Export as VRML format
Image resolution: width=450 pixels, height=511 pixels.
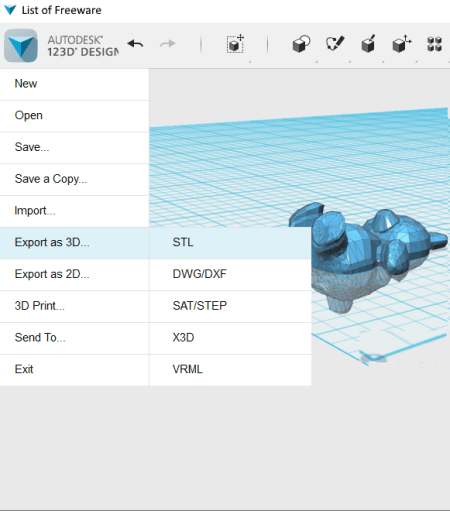click(230, 370)
